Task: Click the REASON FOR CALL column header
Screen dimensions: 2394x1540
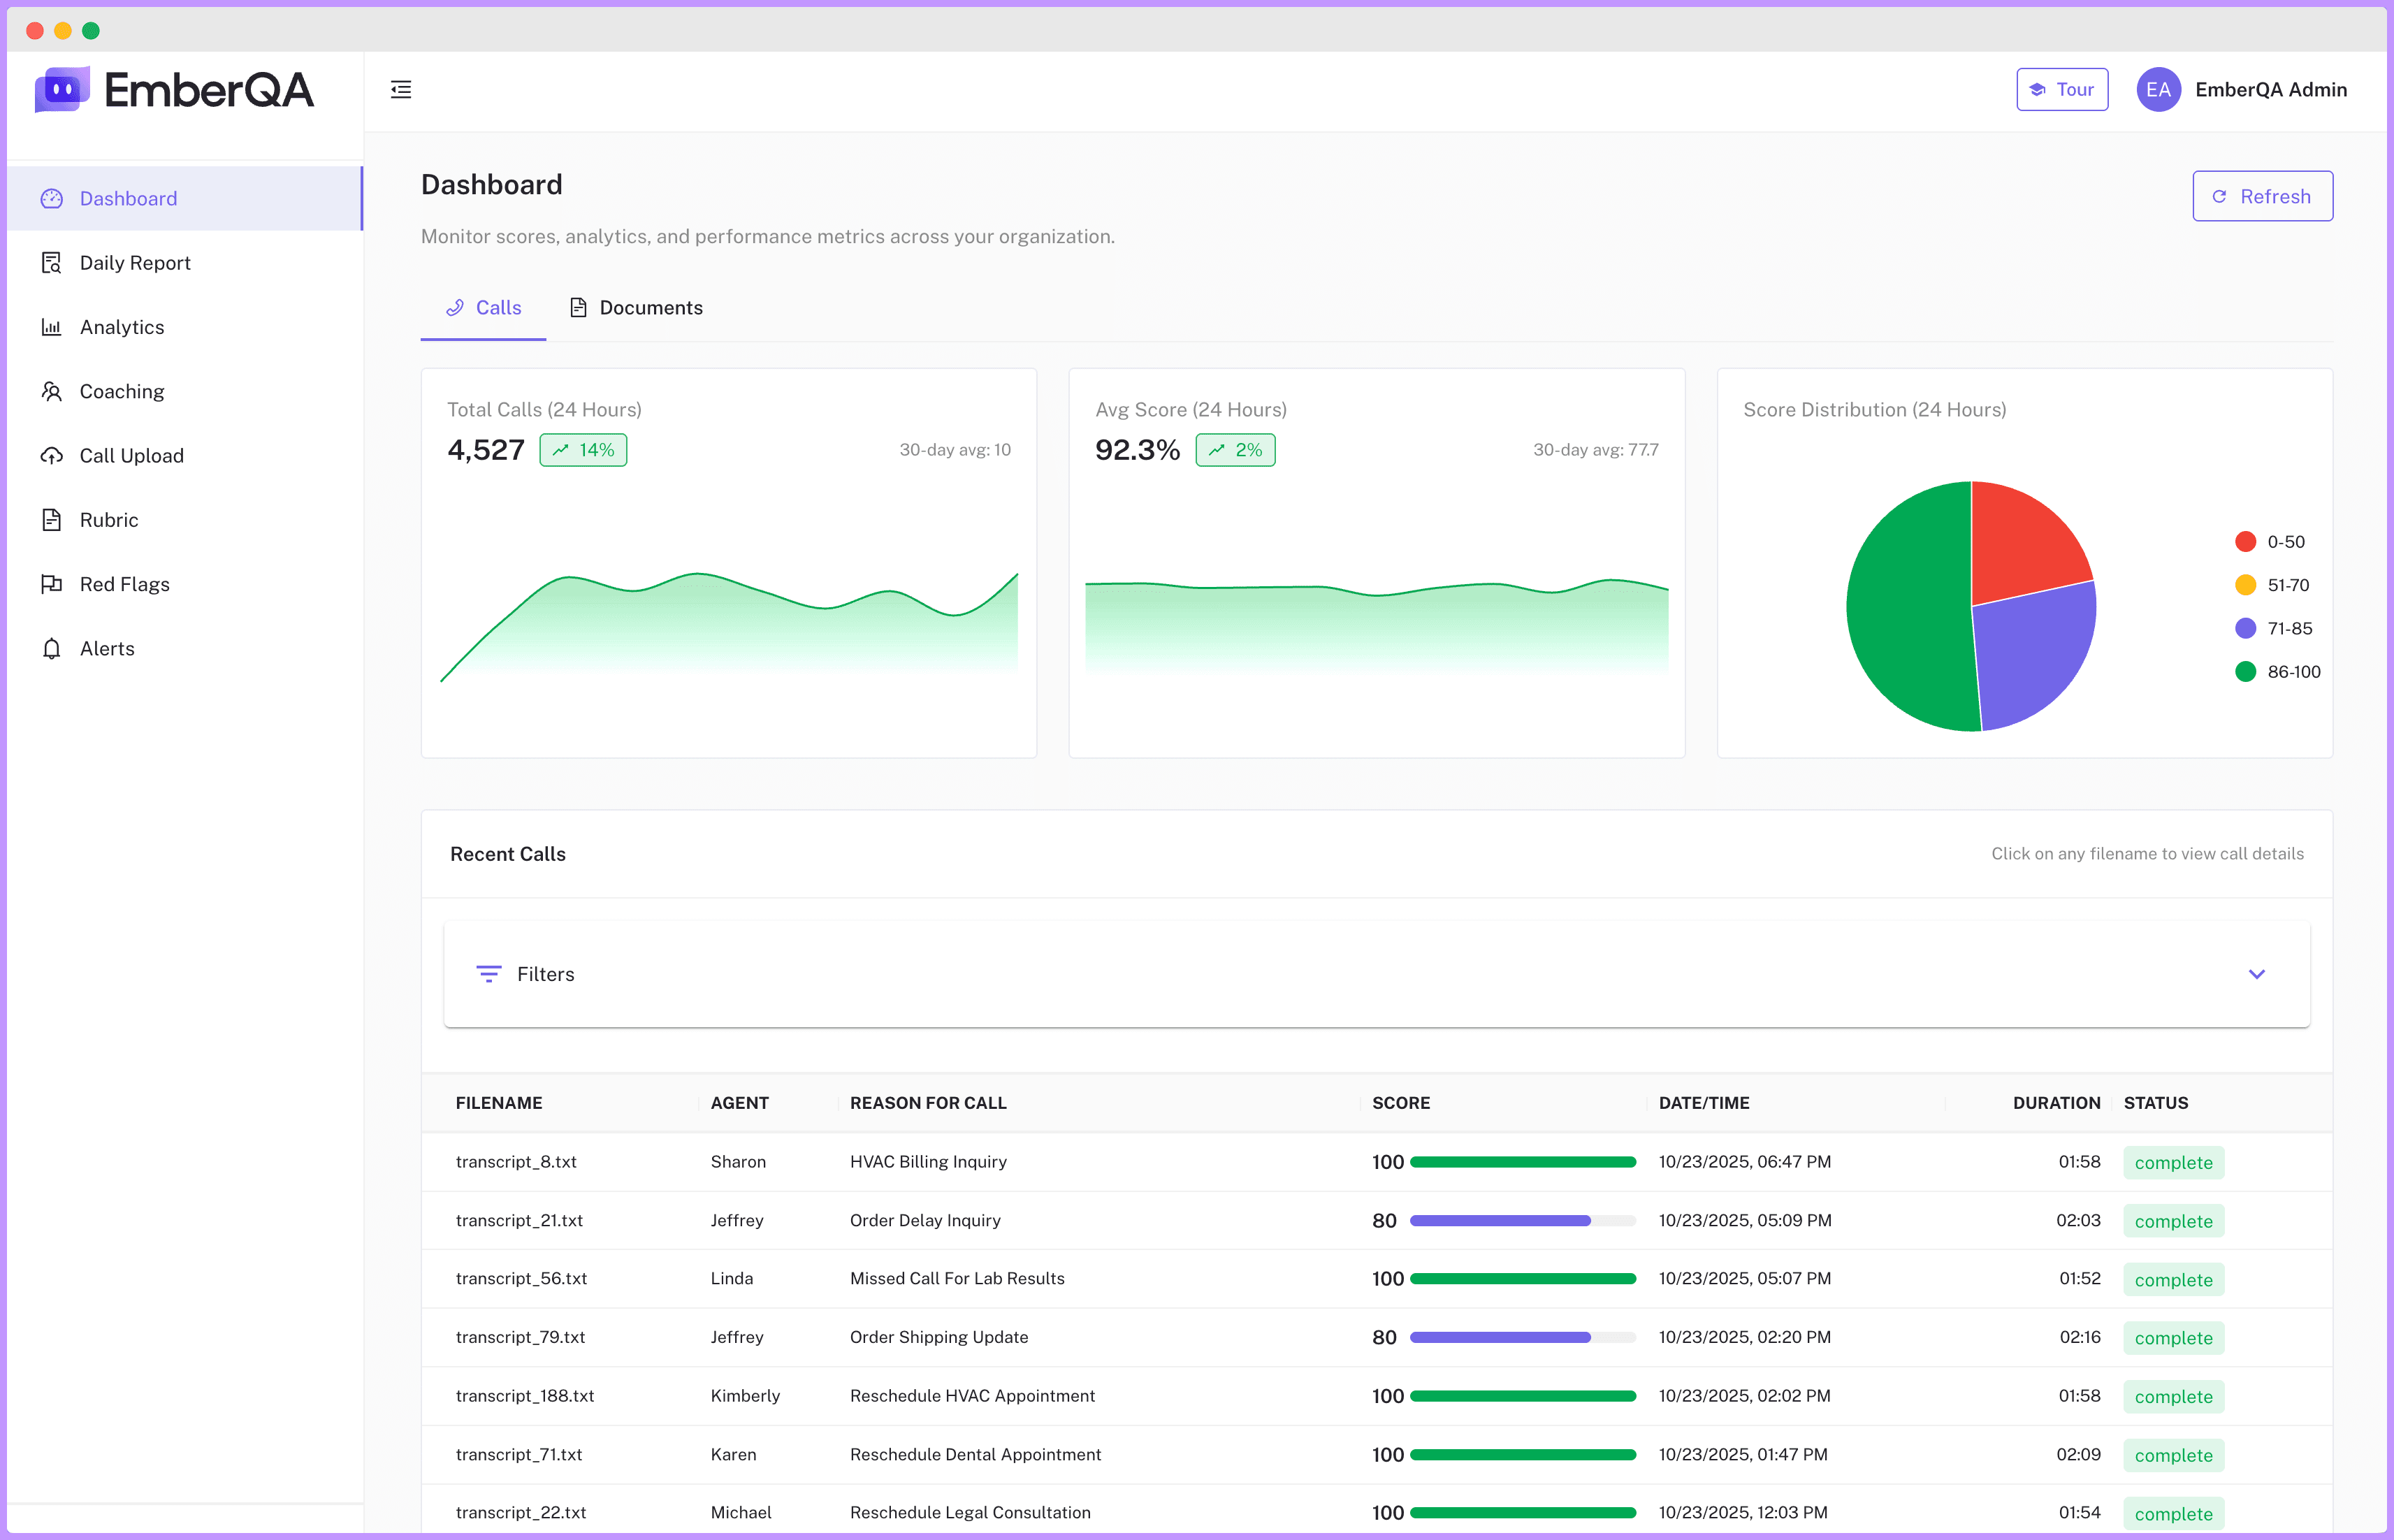Action: pyautogui.click(x=928, y=1103)
